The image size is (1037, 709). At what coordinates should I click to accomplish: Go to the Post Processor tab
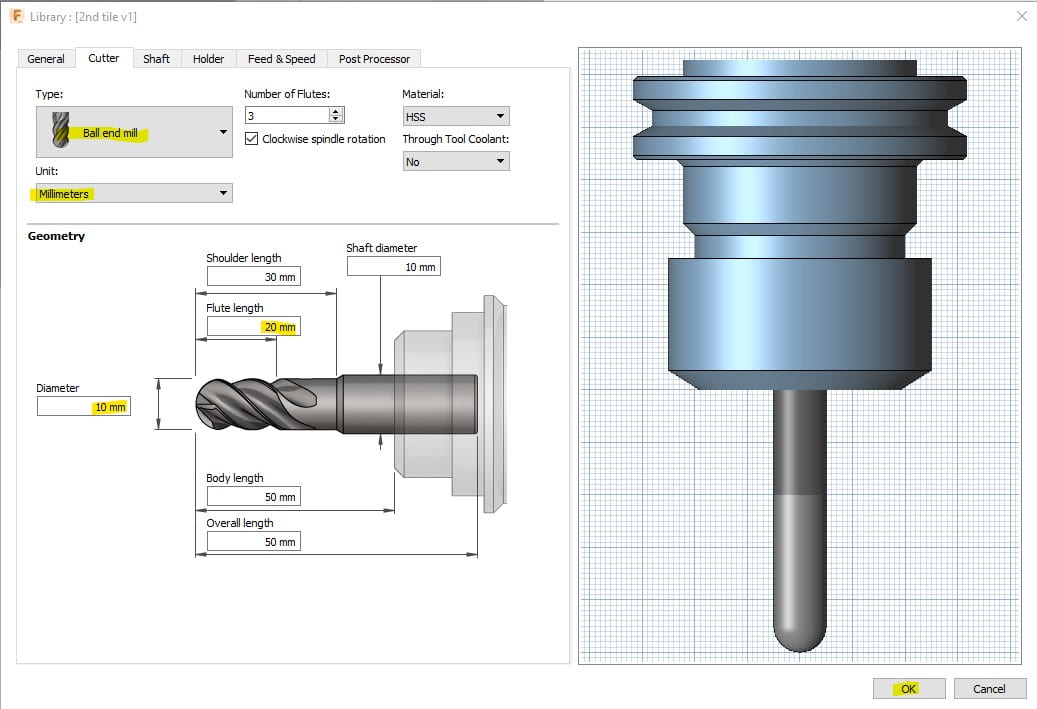tap(374, 59)
